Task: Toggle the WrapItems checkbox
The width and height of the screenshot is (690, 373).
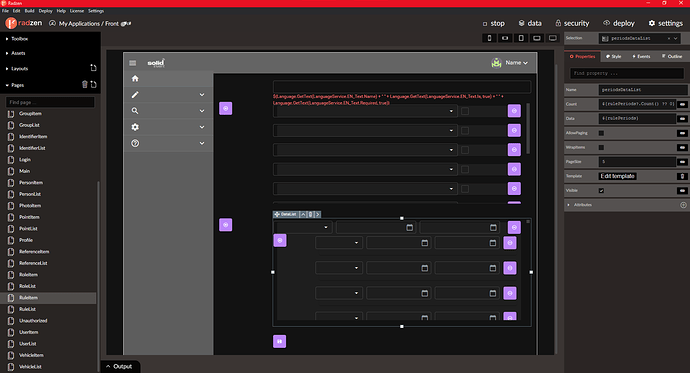Action: click(601, 147)
